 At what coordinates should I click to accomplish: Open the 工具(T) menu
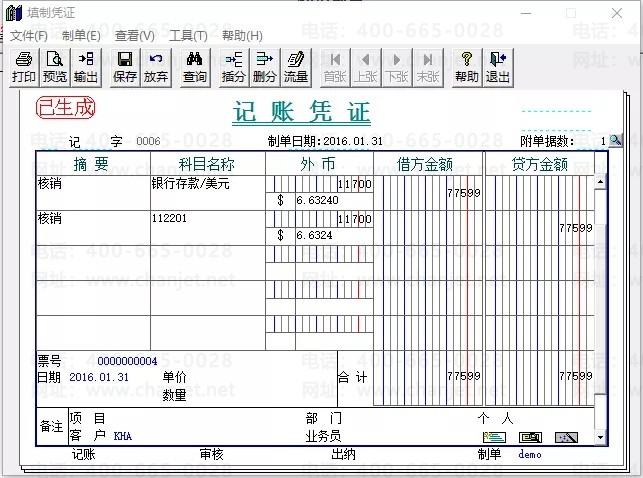[x=188, y=36]
